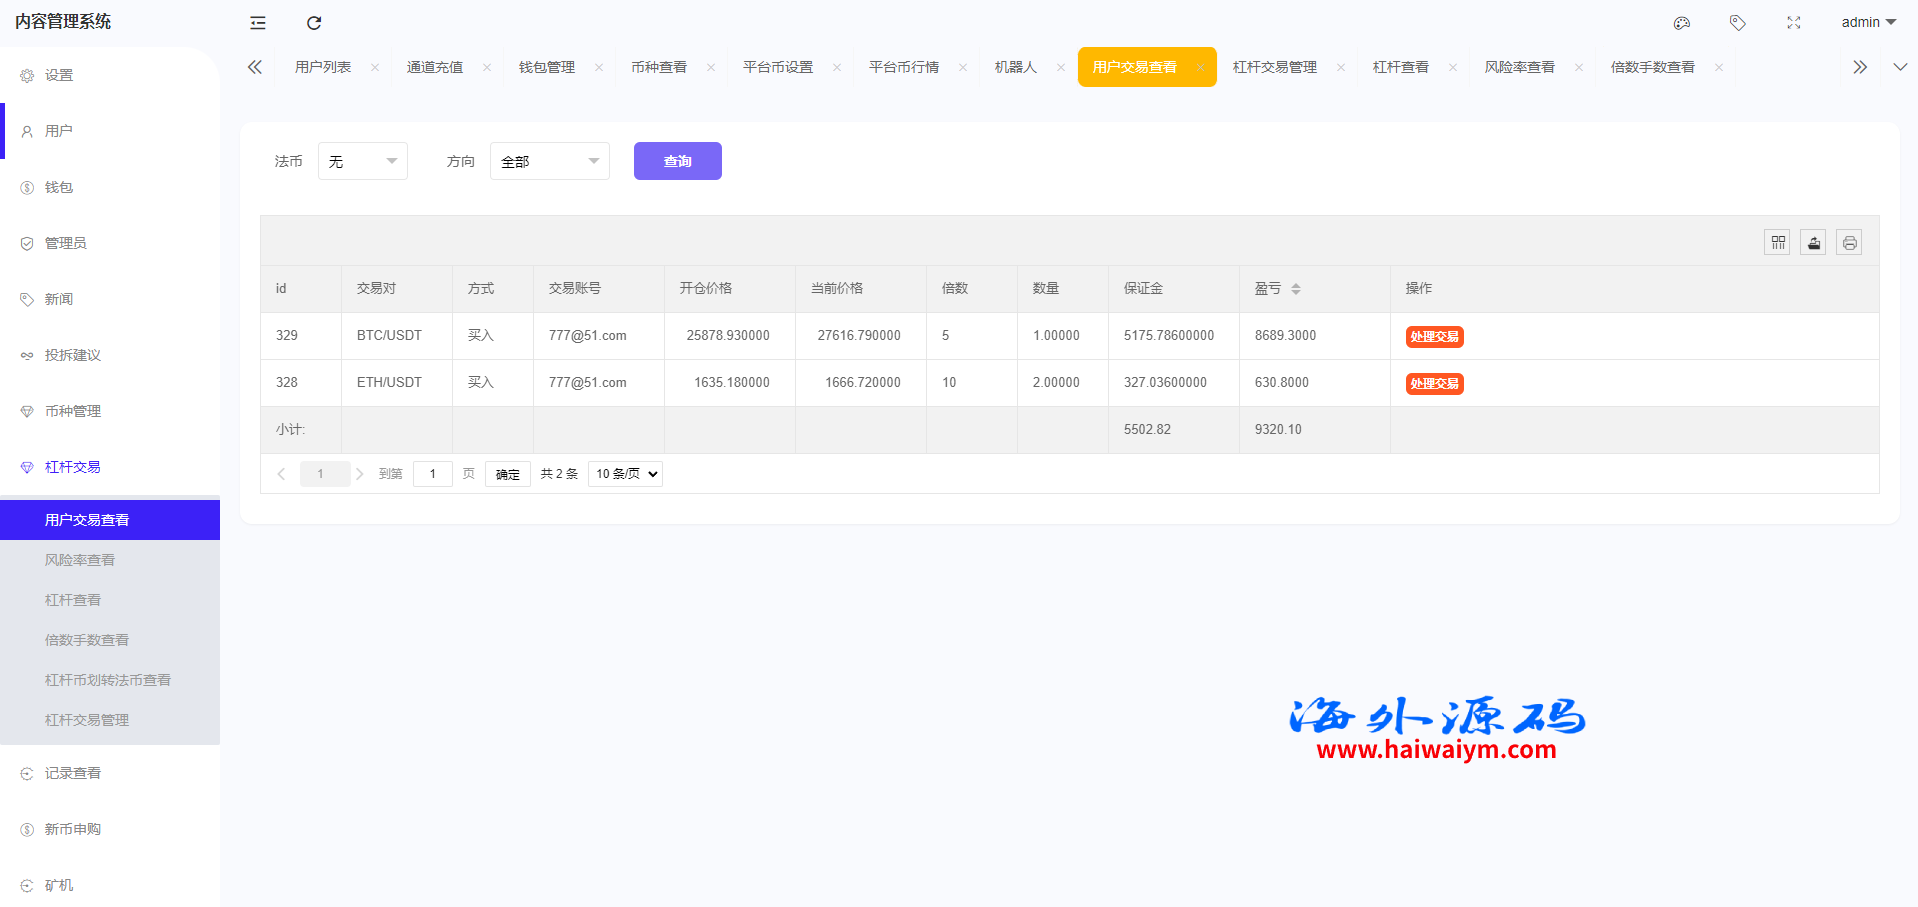Image resolution: width=1918 pixels, height=907 pixels.
Task: Click the table print icon
Action: [1849, 243]
